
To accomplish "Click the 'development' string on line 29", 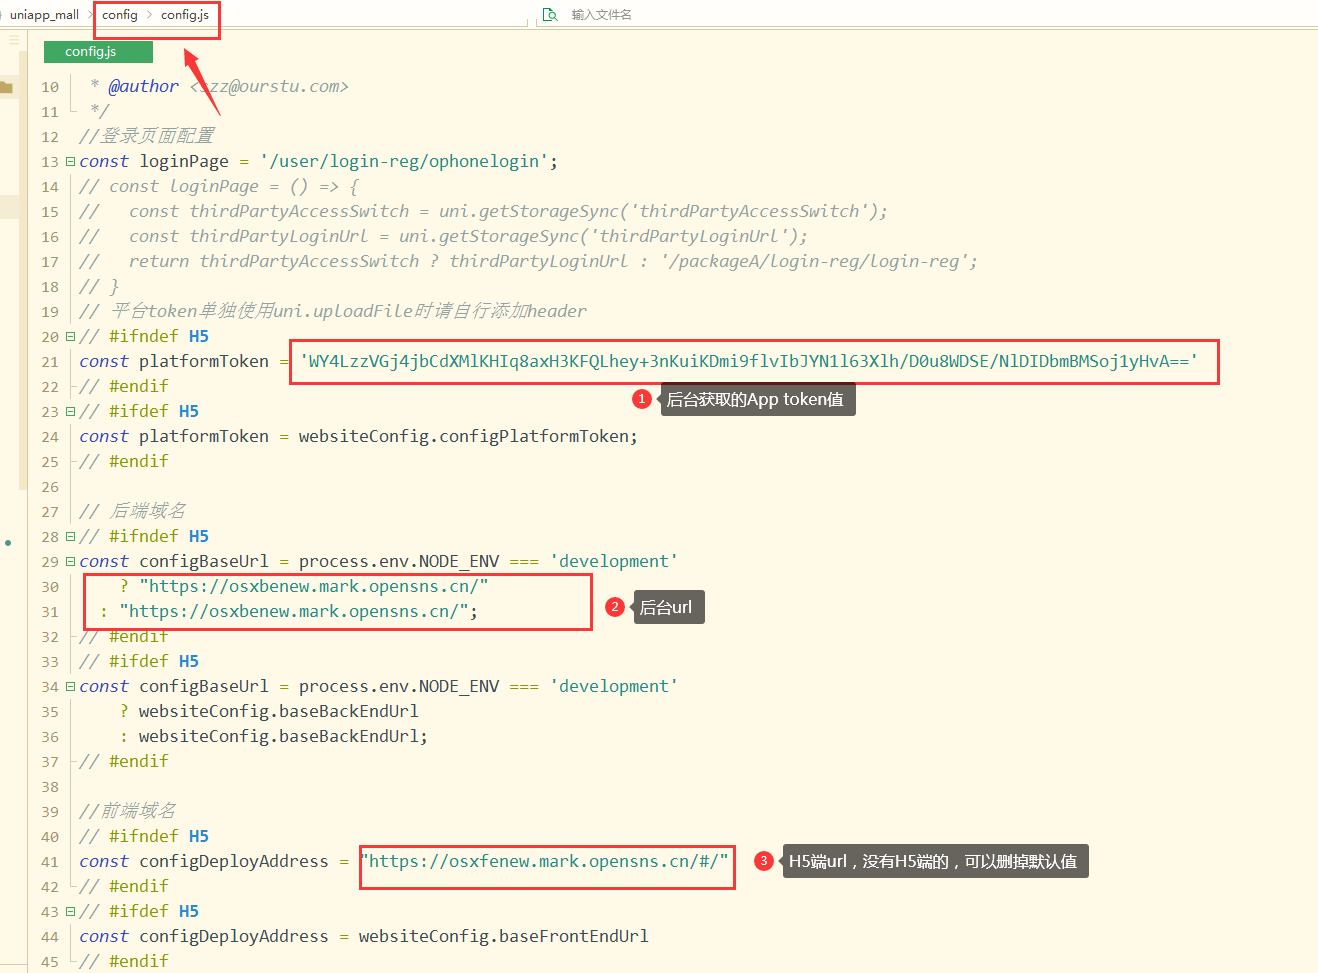I will coord(613,561).
